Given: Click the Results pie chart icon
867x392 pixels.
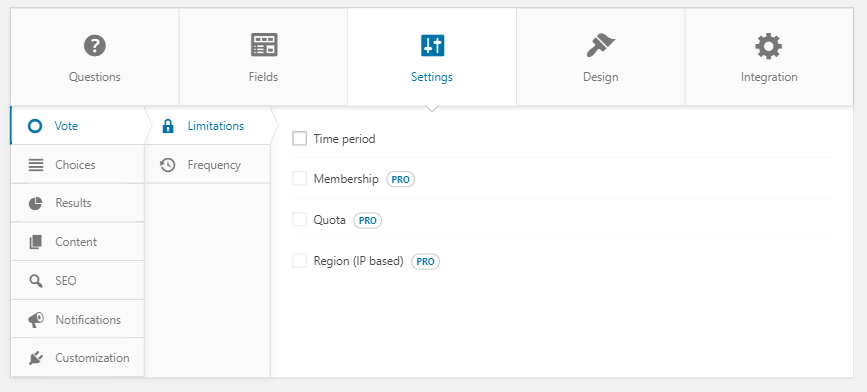Looking at the screenshot, I should coord(35,203).
